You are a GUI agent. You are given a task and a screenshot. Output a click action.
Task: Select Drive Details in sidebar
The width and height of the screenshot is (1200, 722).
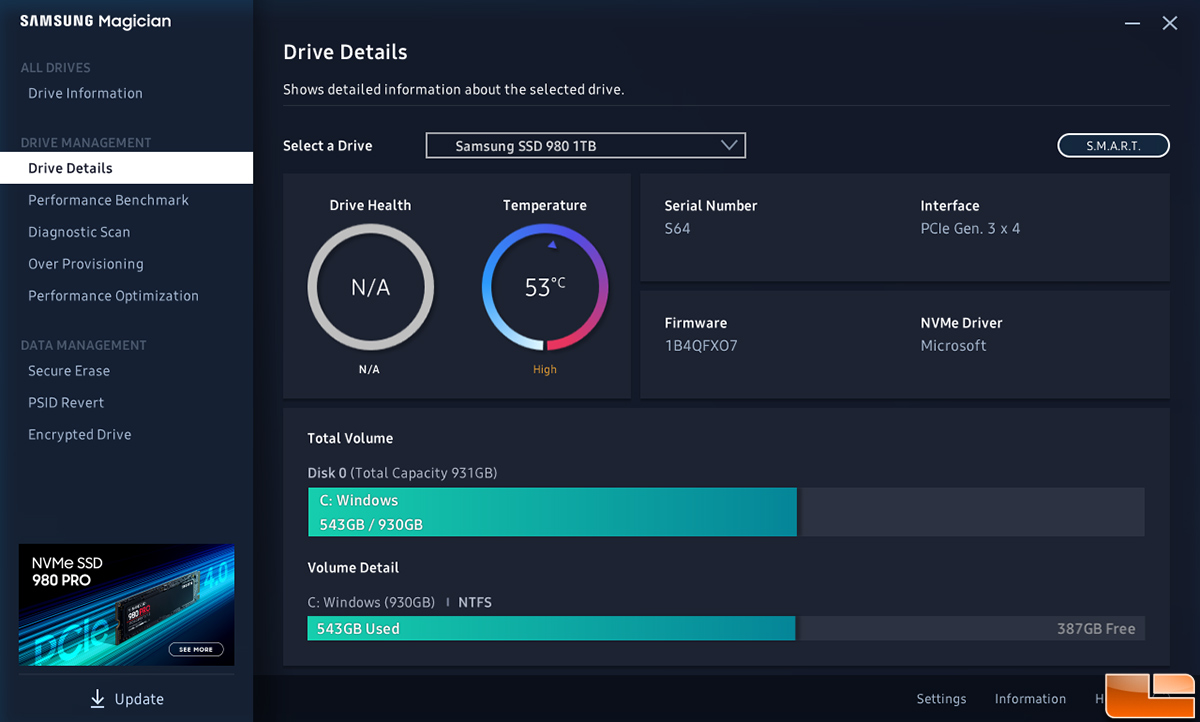click(126, 168)
